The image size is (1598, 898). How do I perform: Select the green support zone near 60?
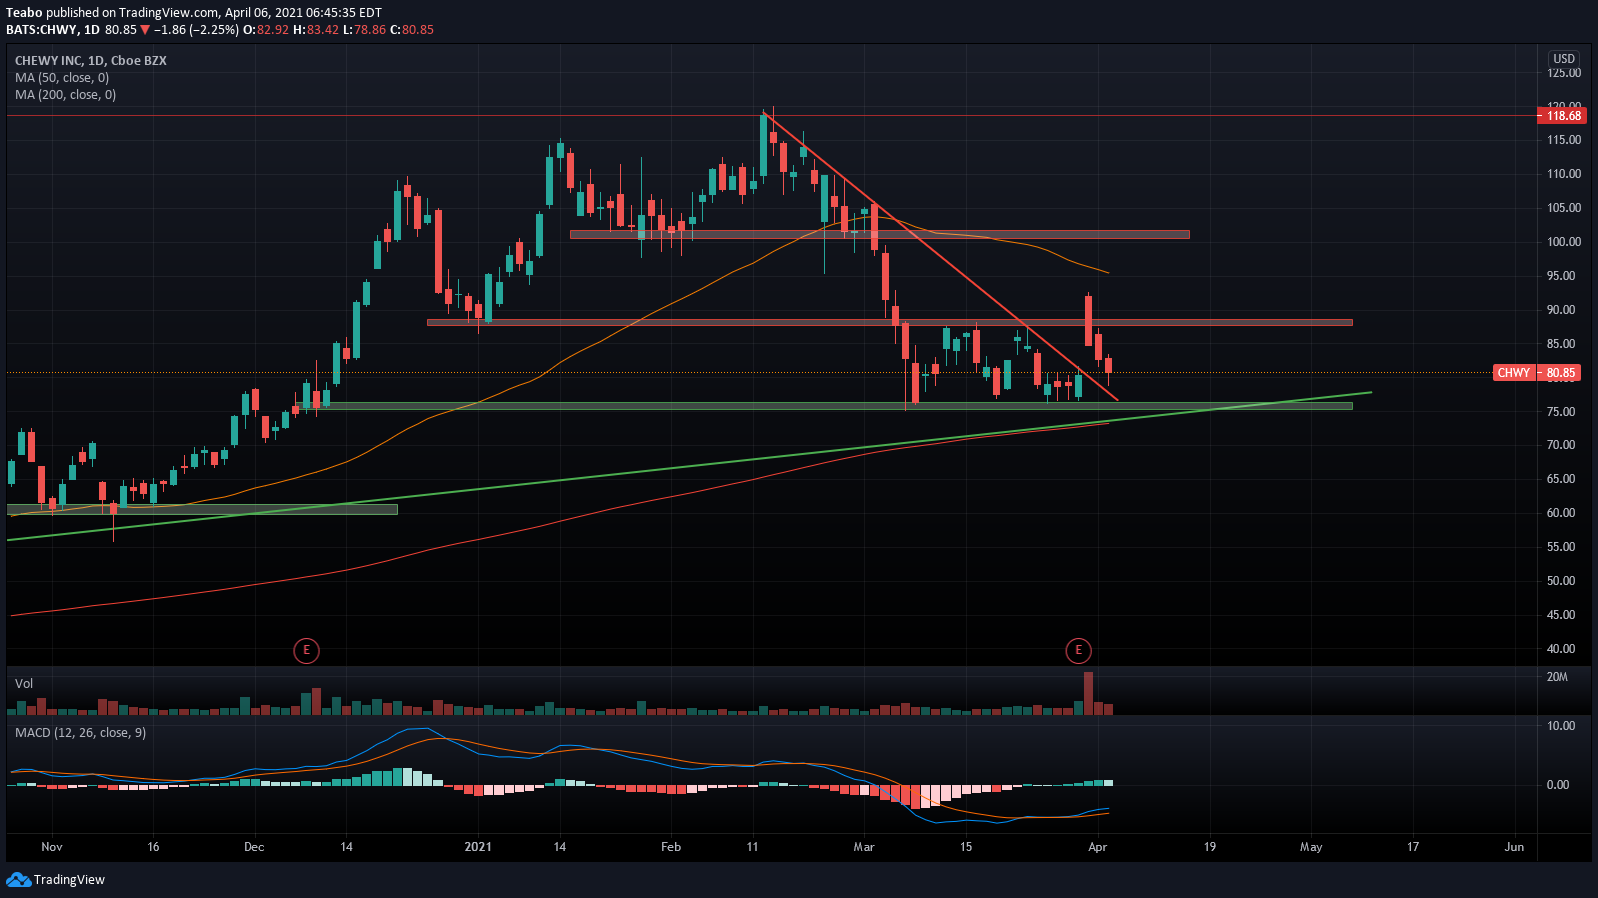click(202, 510)
